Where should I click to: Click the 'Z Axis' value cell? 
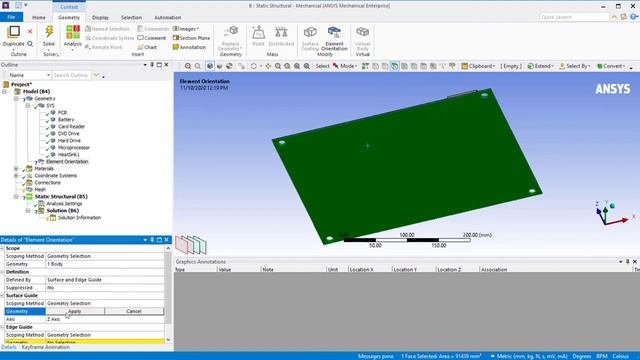pos(104,319)
